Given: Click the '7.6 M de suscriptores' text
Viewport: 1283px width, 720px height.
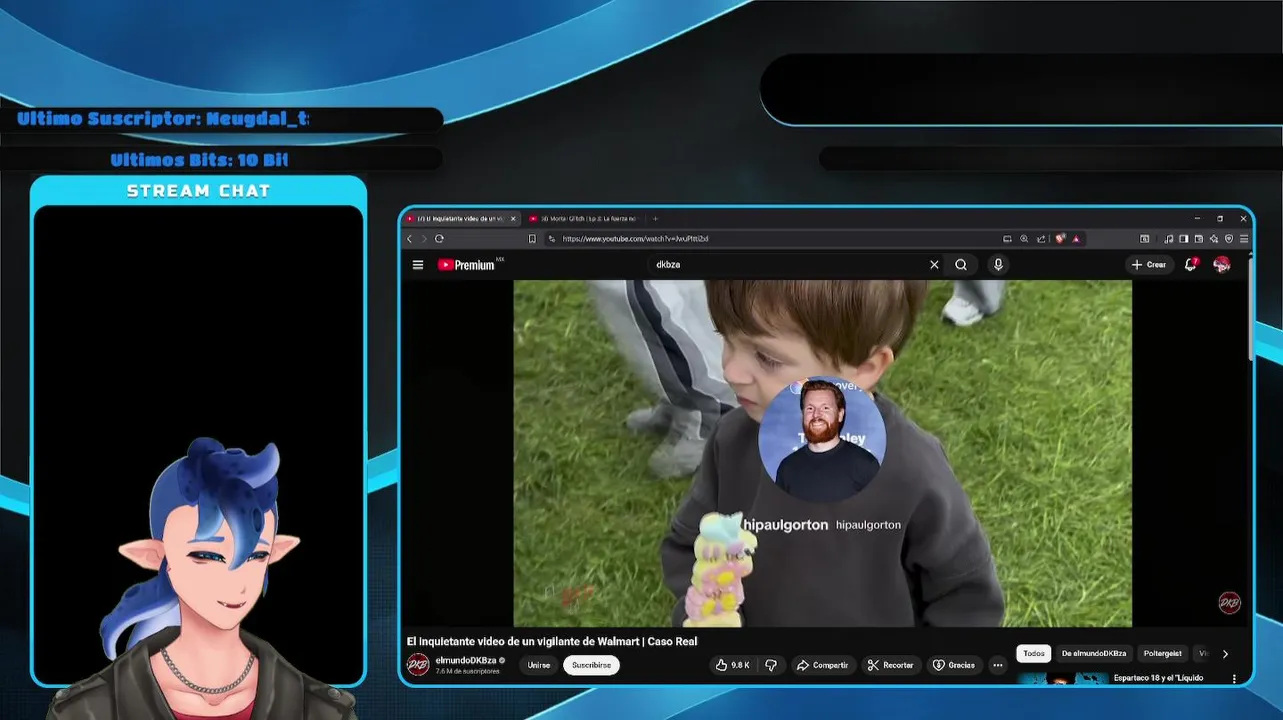Looking at the screenshot, I should (467, 671).
